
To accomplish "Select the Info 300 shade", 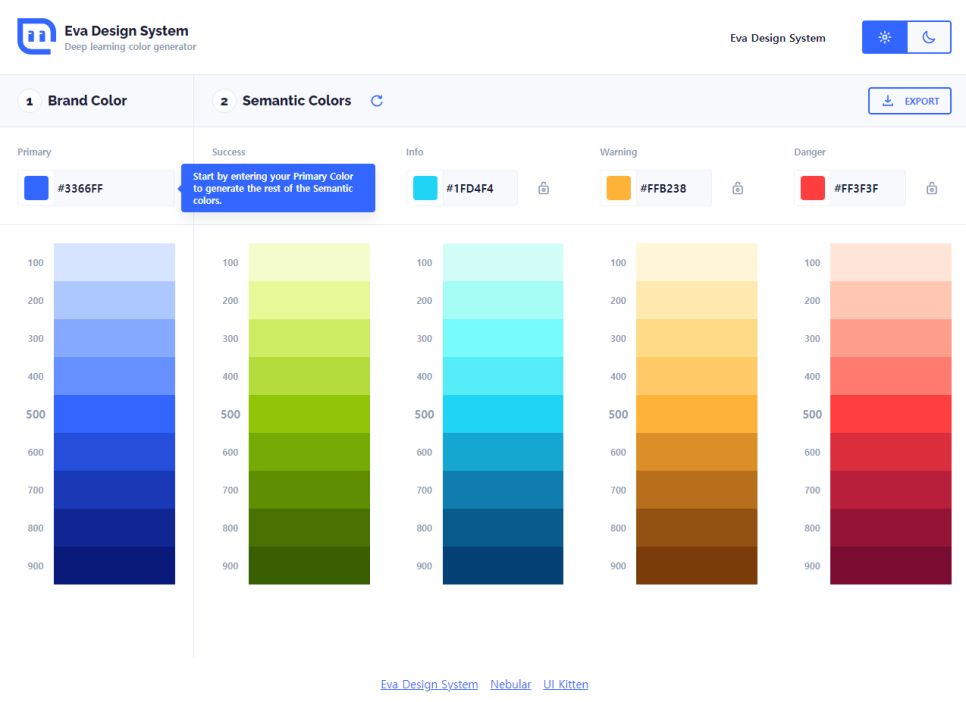I will (x=503, y=338).
